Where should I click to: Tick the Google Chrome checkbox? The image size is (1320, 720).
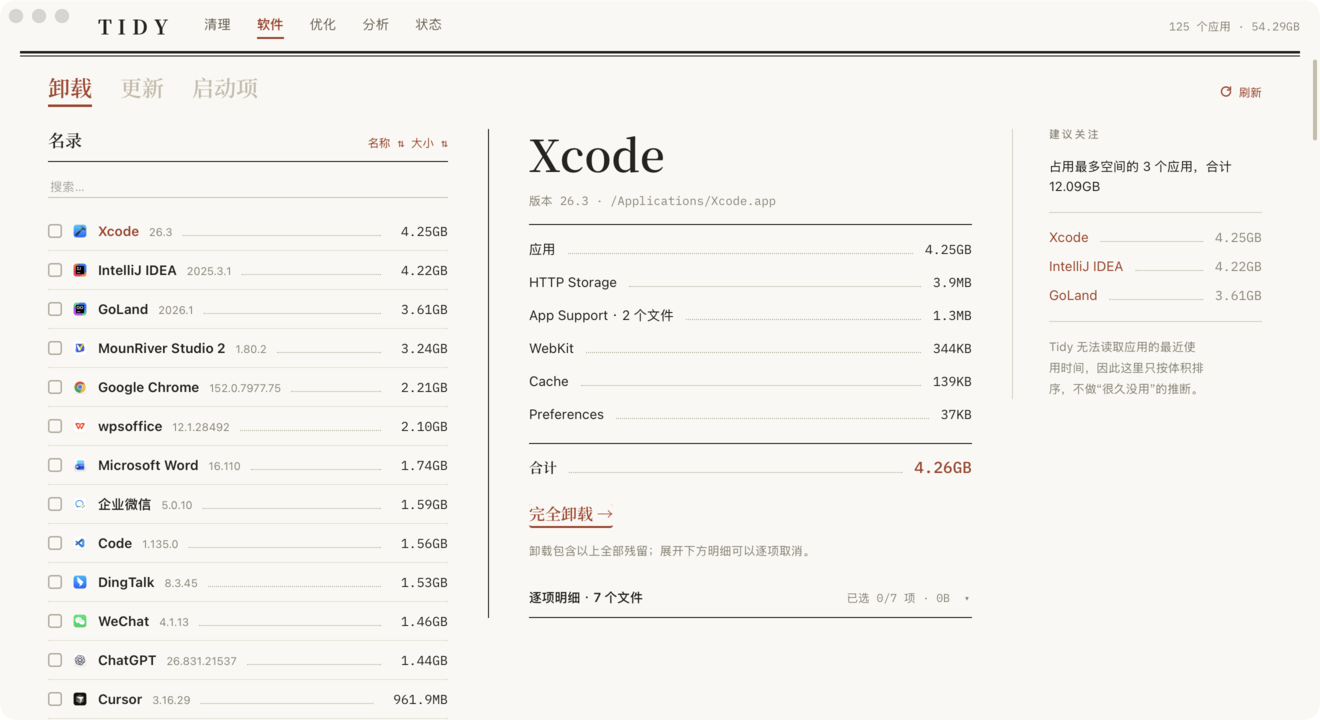[x=55, y=387]
